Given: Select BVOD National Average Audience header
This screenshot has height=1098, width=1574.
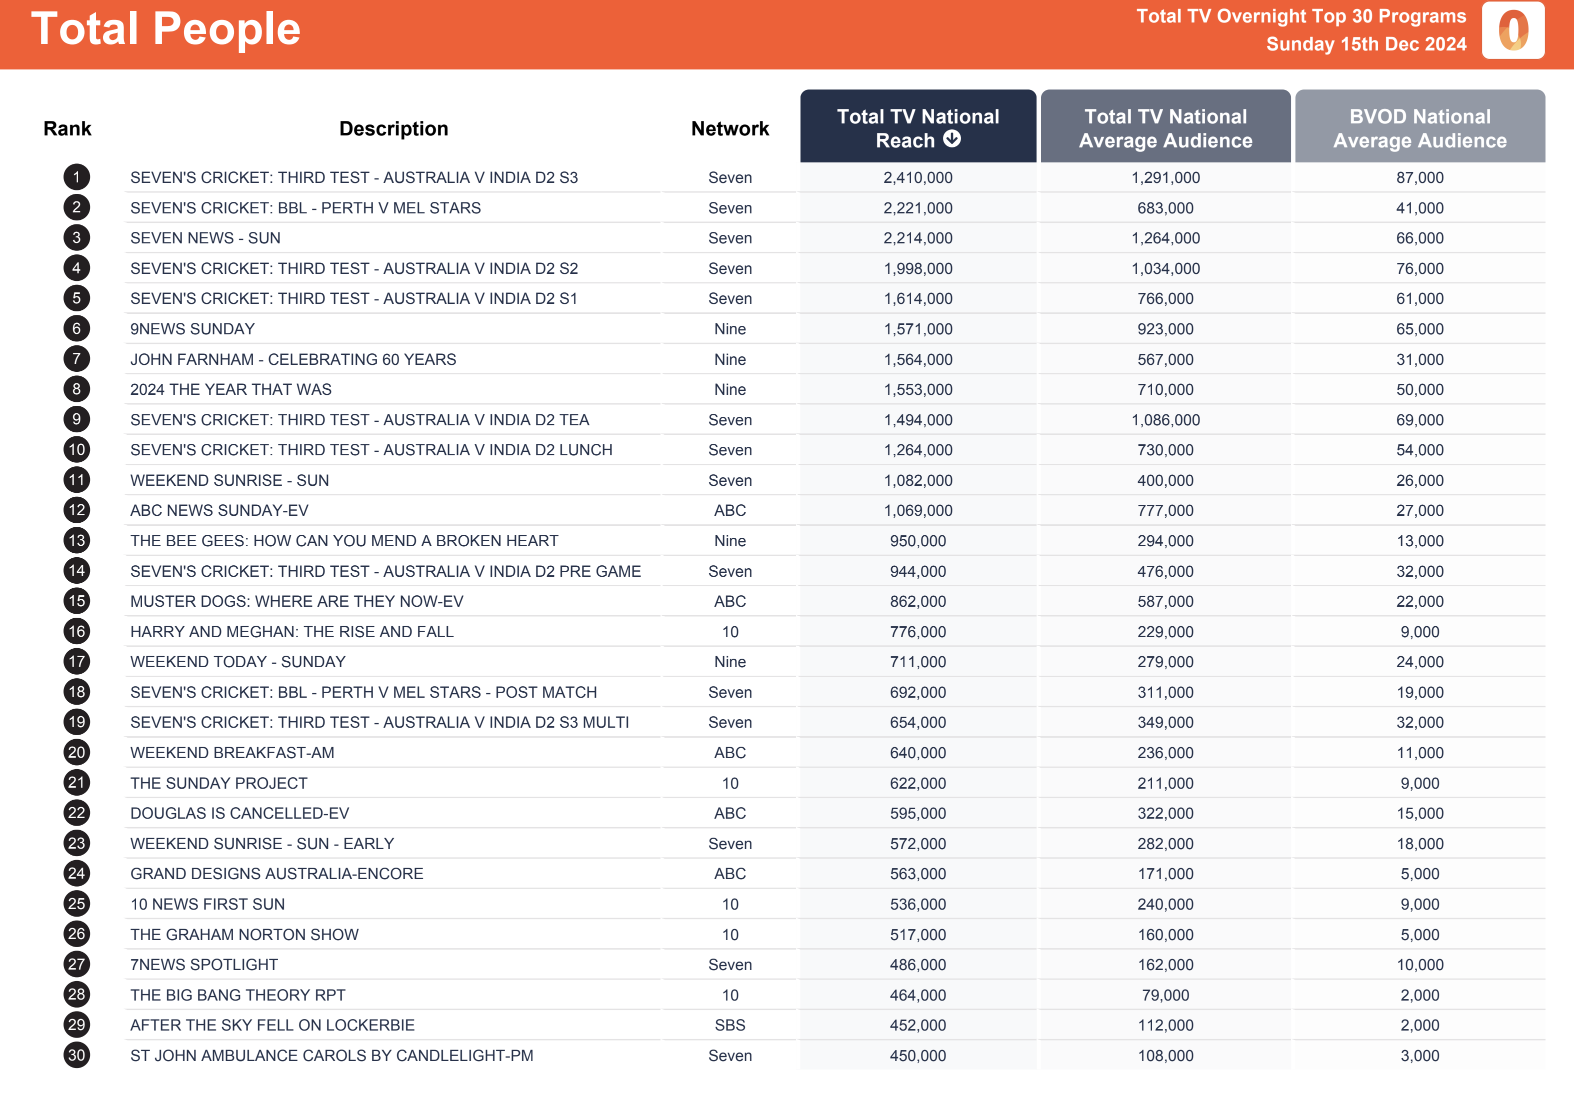Looking at the screenshot, I should click(1420, 127).
